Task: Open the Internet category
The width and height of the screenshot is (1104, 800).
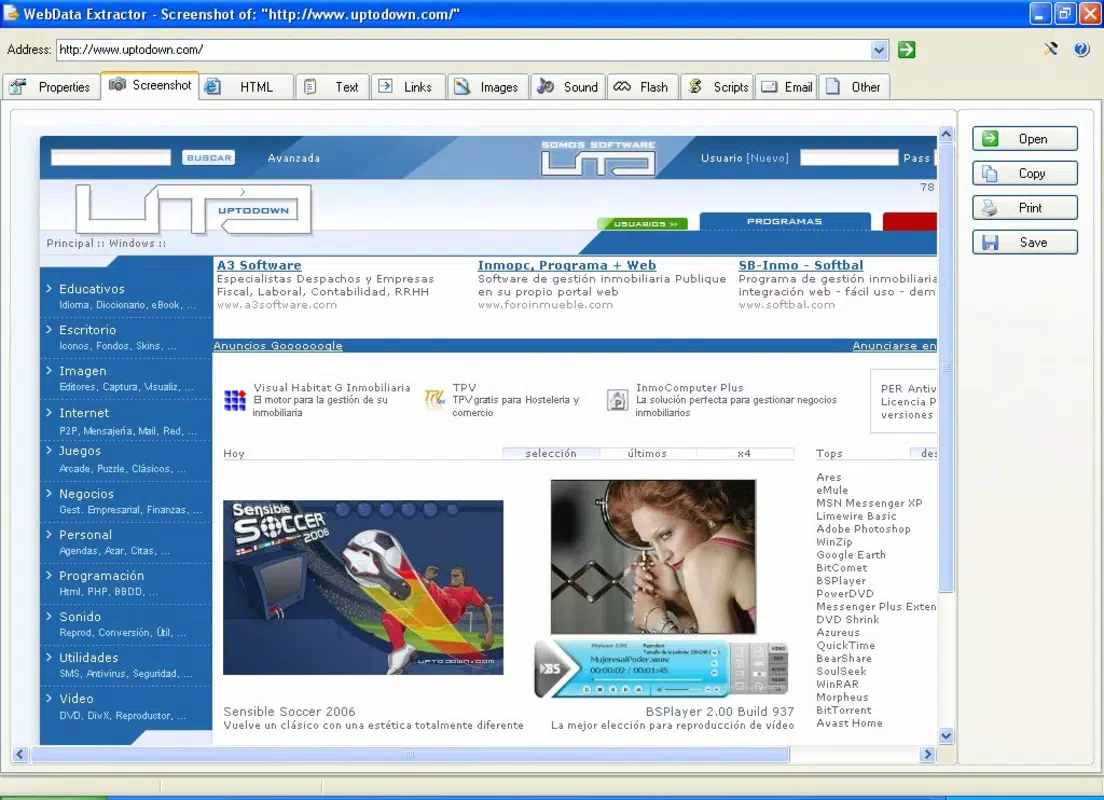Action: tap(84, 413)
